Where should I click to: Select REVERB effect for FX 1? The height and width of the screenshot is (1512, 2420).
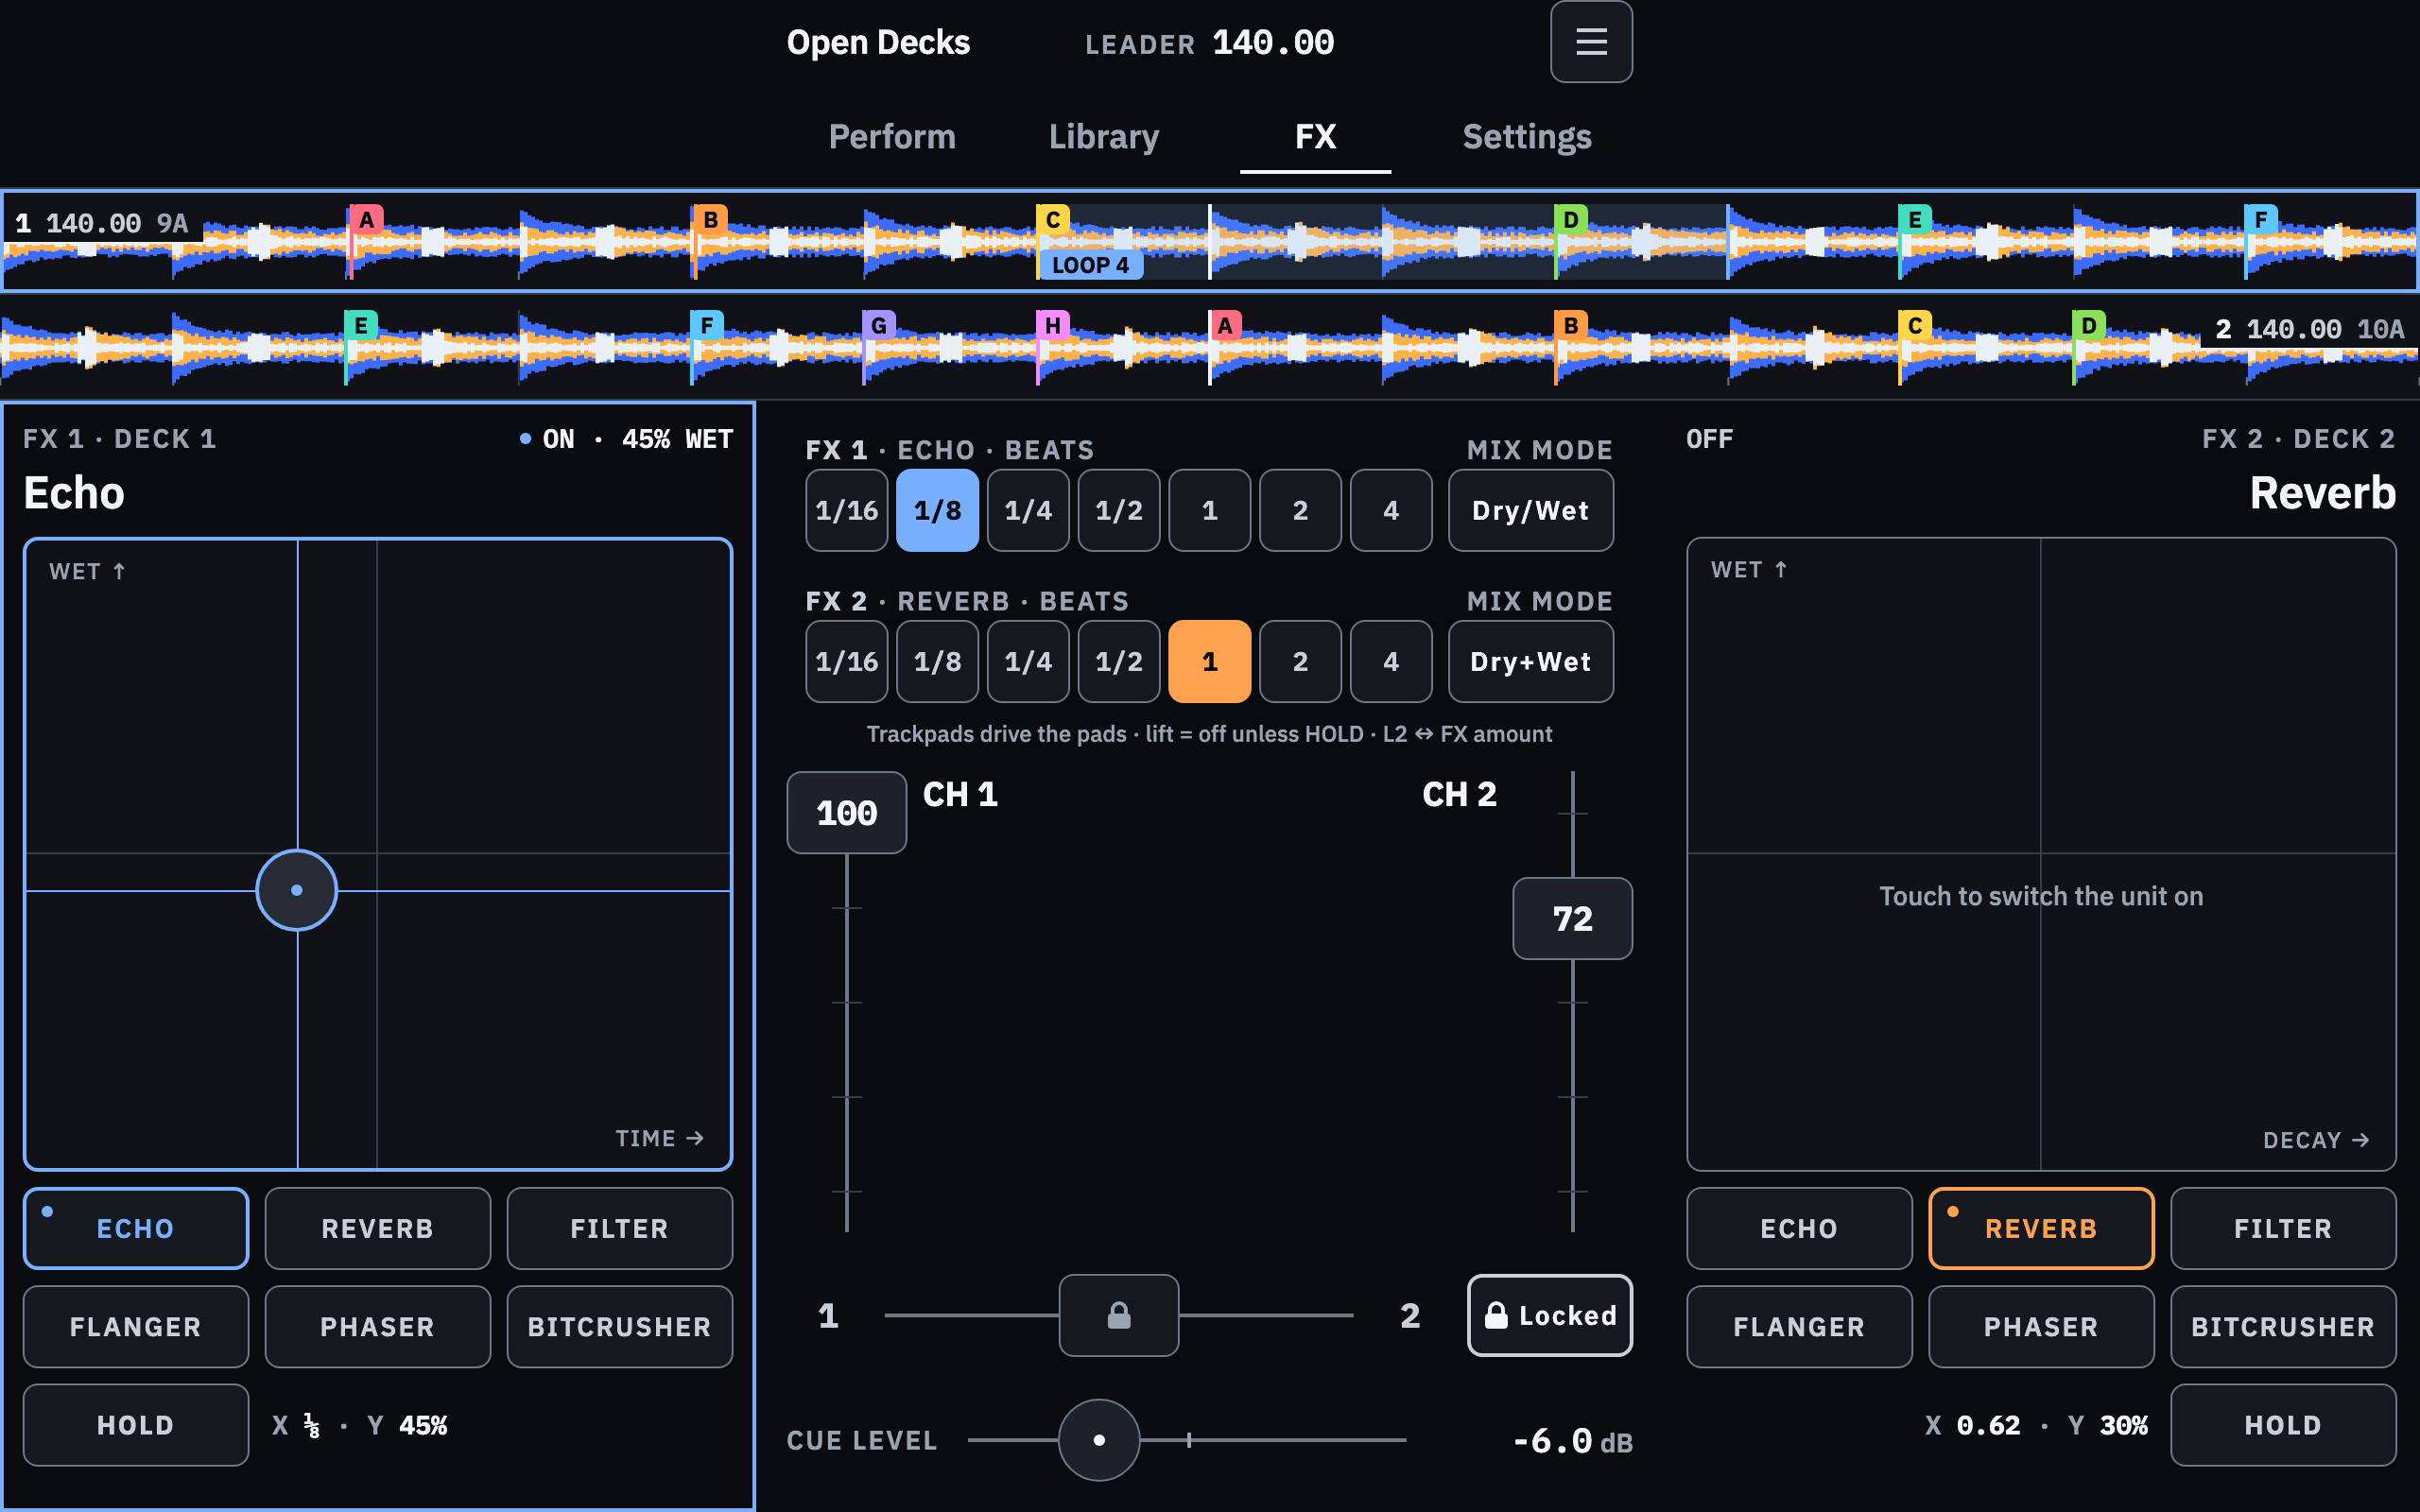click(378, 1228)
